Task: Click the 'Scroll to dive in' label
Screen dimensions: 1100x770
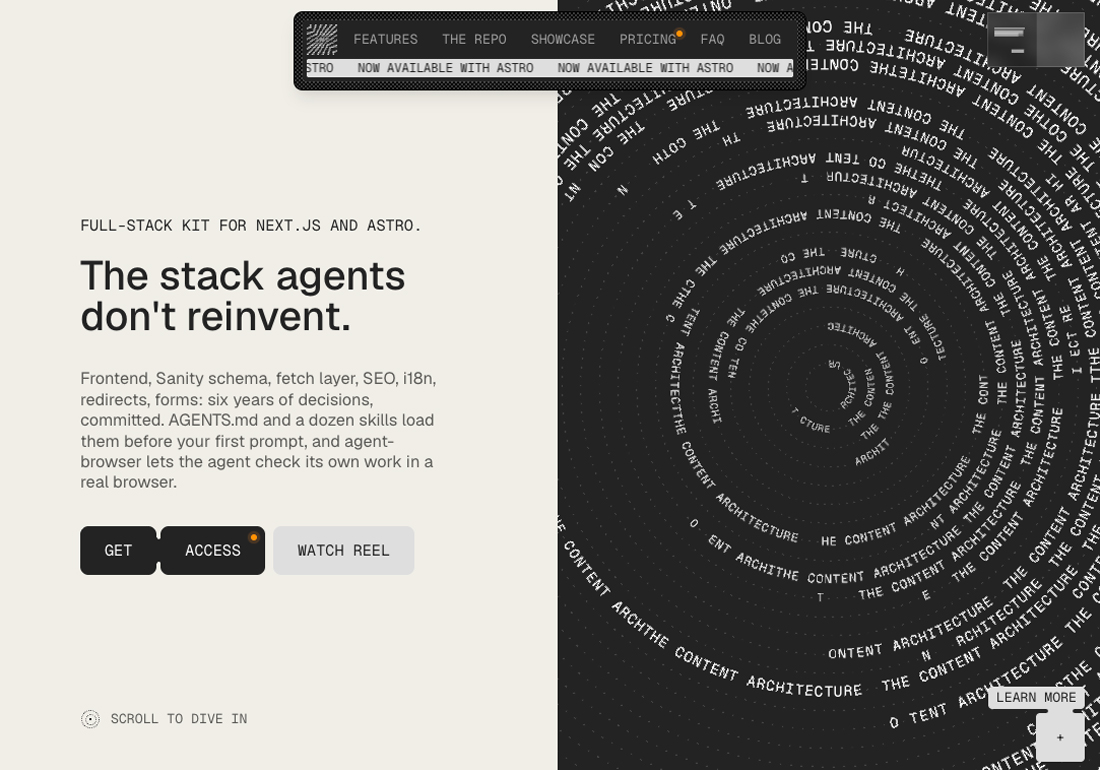Action: (179, 719)
